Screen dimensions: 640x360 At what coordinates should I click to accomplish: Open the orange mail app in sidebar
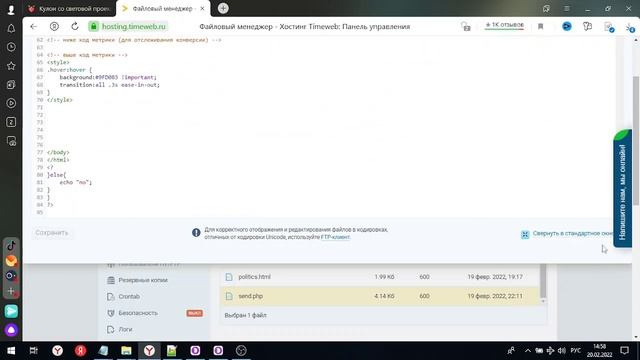click(x=11, y=260)
